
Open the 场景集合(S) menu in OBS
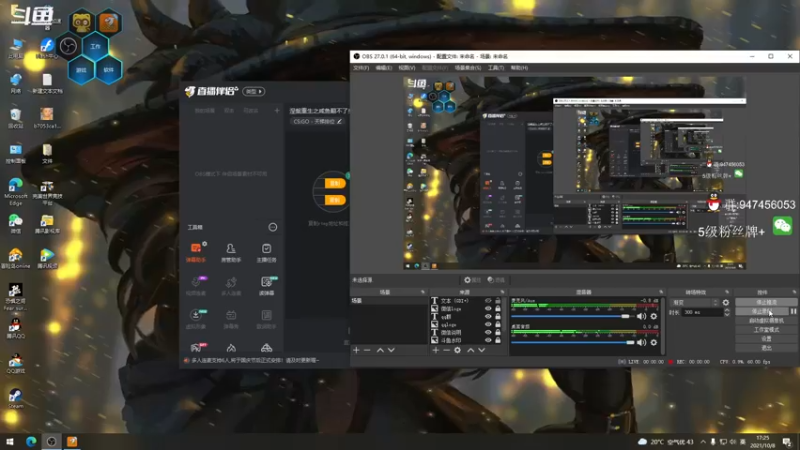pyautogui.click(x=468, y=68)
